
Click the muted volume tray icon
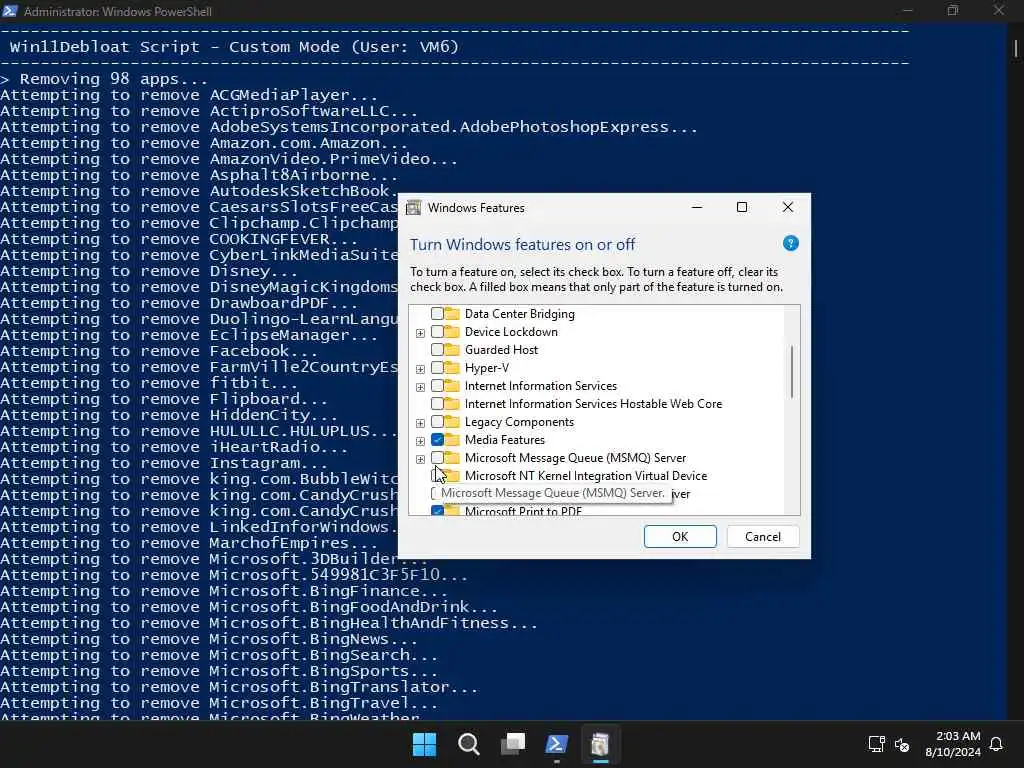pyautogui.click(x=902, y=744)
